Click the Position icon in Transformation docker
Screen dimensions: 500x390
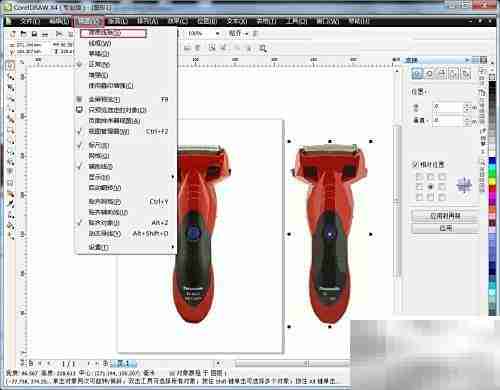tap(417, 73)
